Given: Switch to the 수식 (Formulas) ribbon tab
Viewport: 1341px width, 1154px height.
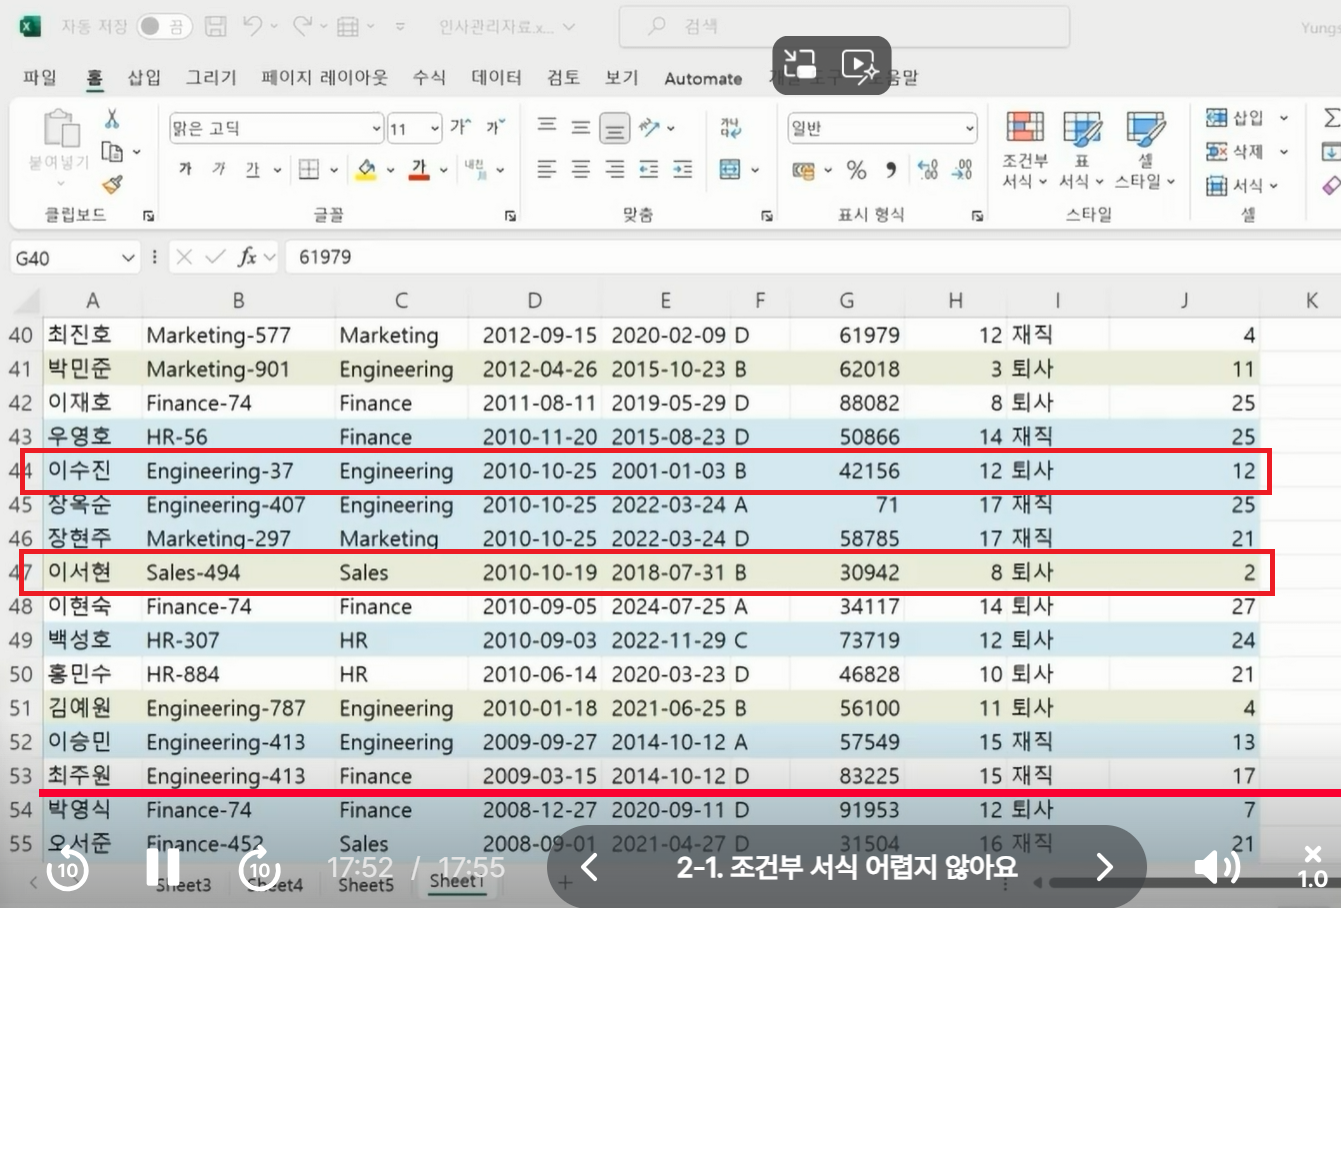Looking at the screenshot, I should (x=429, y=77).
